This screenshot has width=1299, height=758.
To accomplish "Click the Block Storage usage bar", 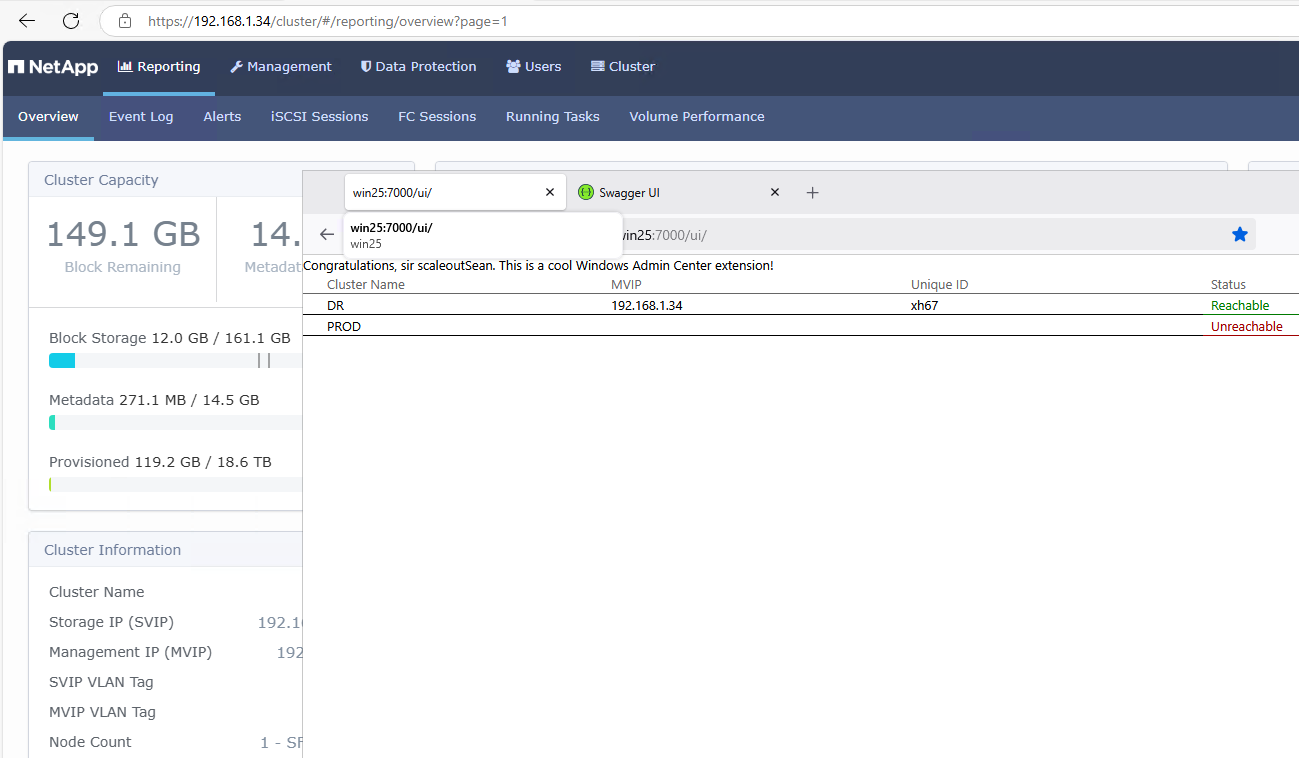I will [175, 360].
